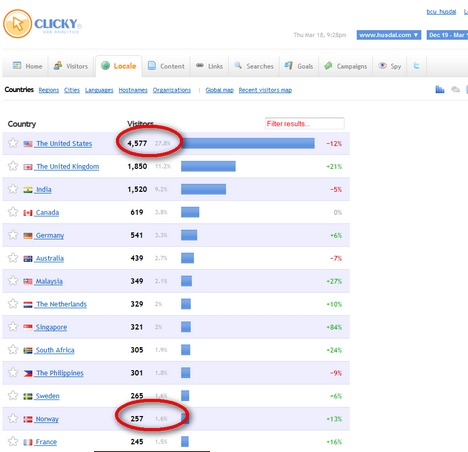
Task: Star the Germany row
Action: tap(13, 235)
